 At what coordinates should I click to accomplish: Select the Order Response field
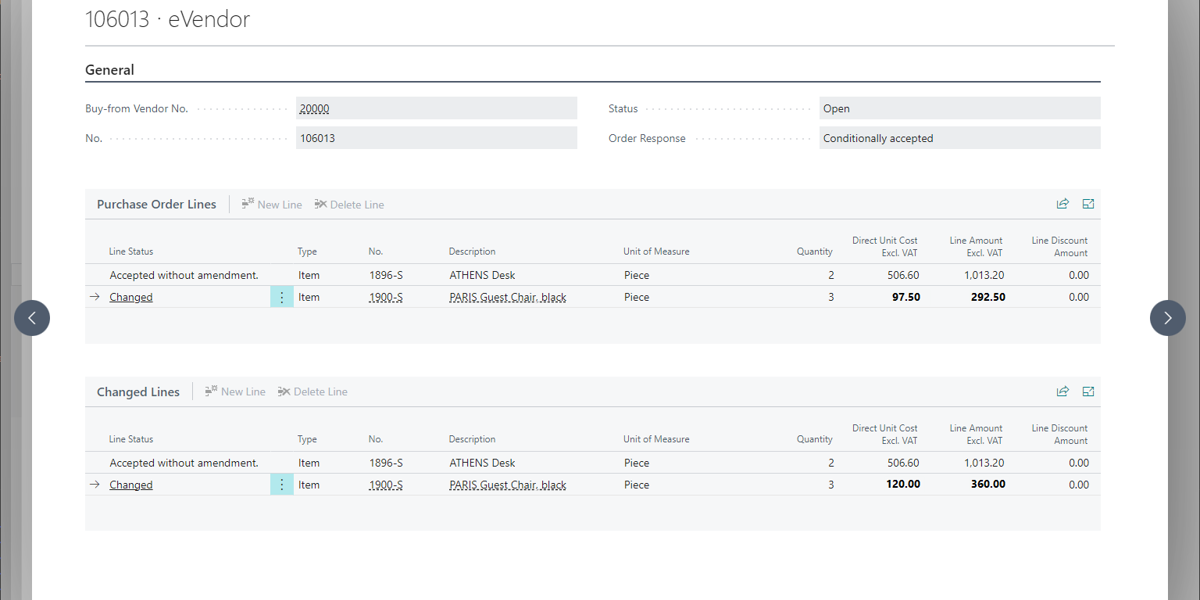point(958,139)
